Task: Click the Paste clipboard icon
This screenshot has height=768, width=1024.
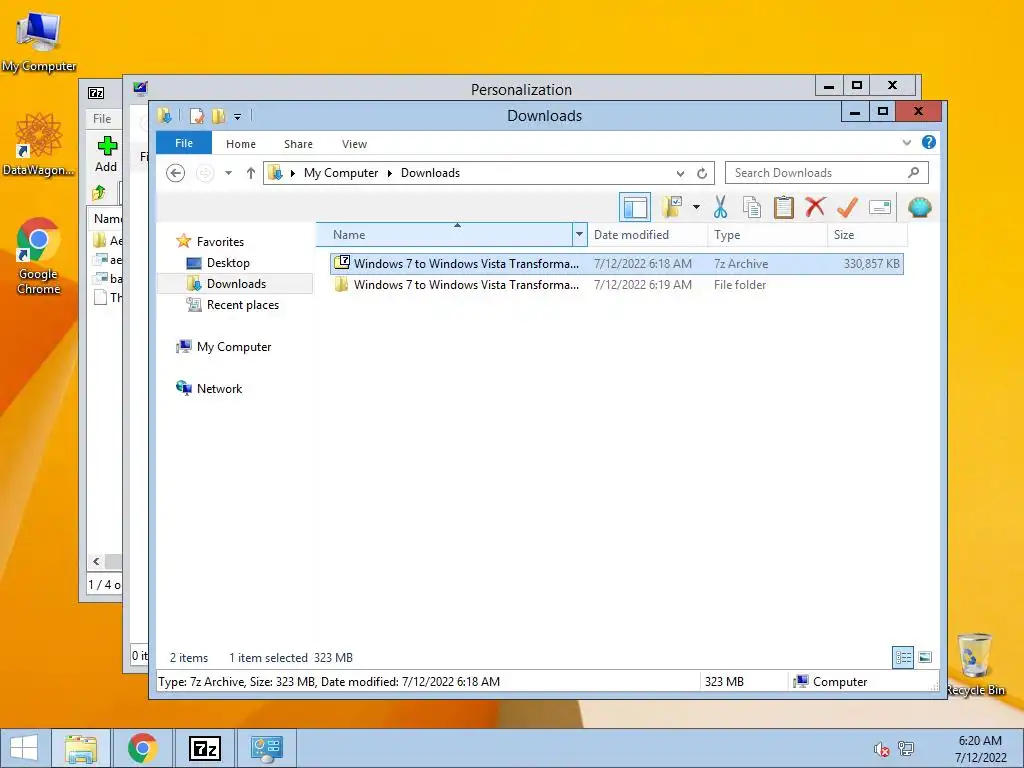Action: click(x=784, y=208)
